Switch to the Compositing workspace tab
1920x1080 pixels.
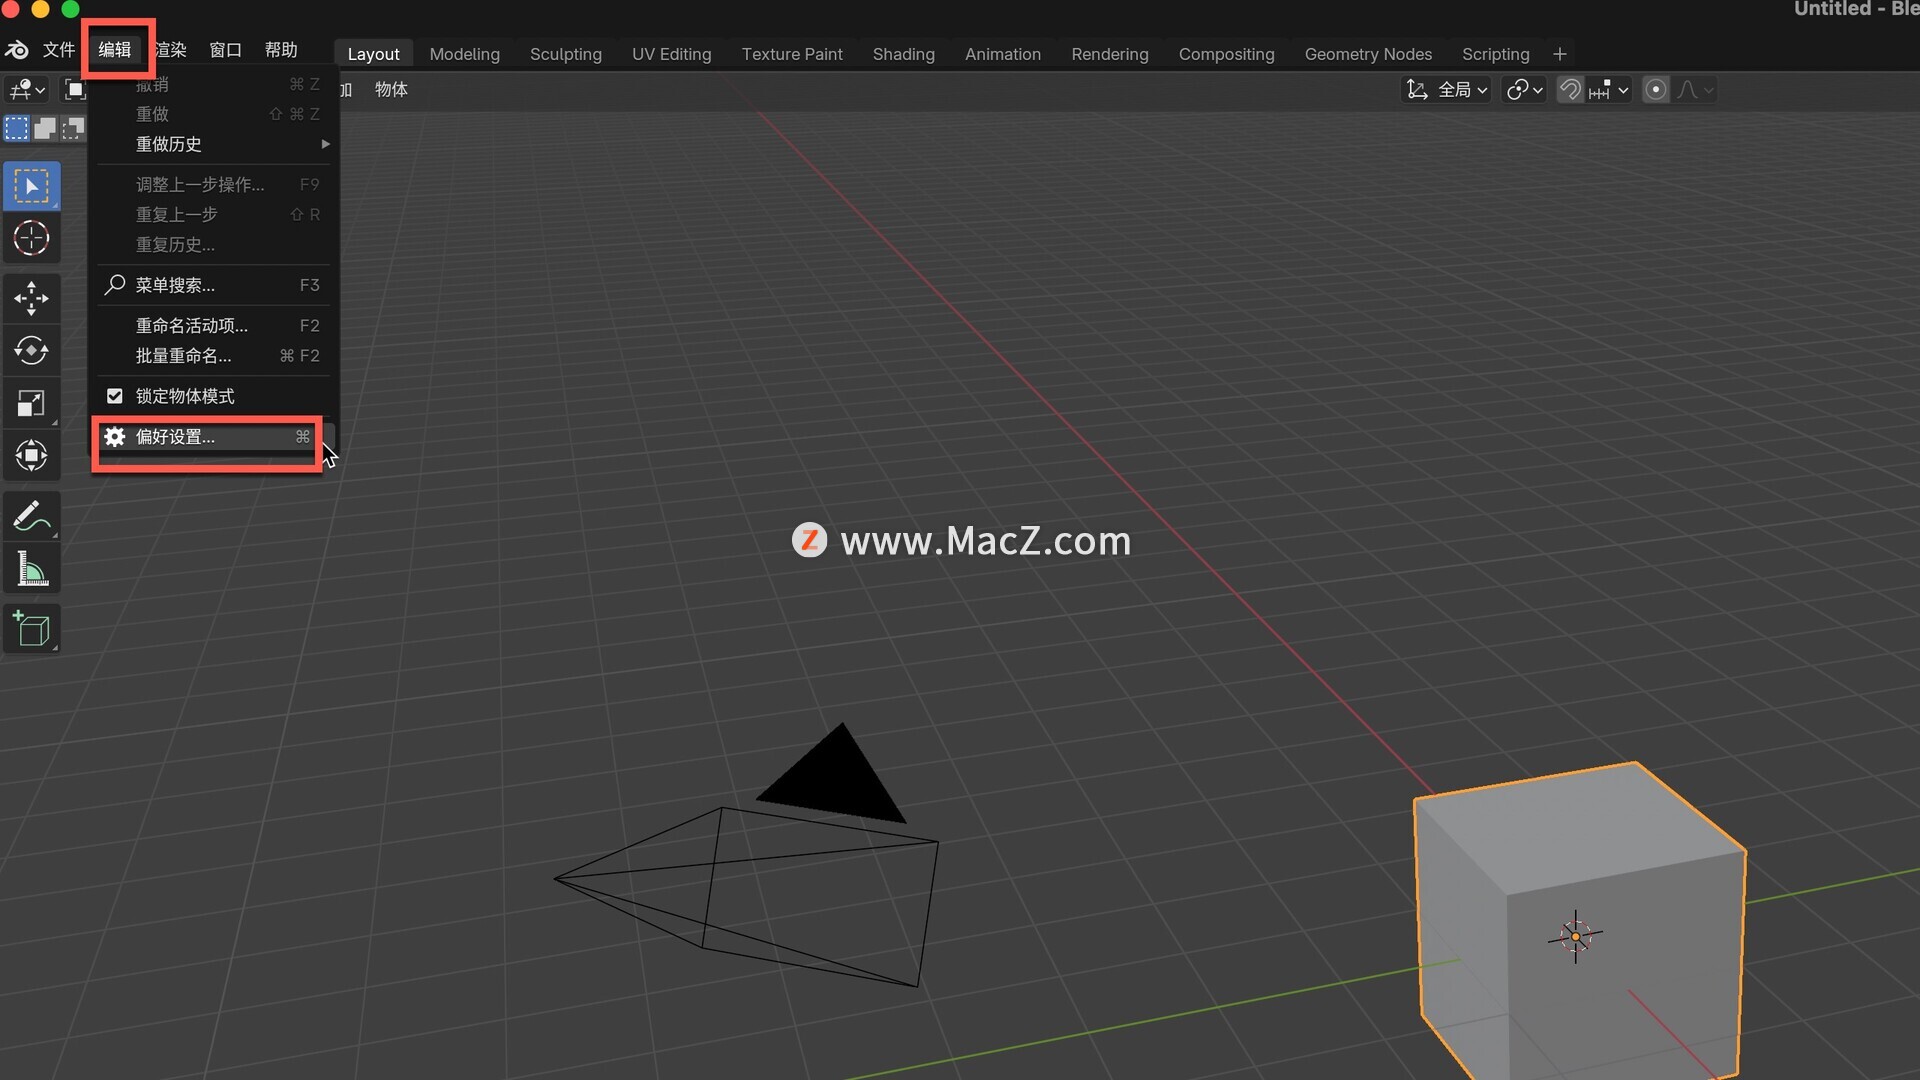click(x=1227, y=54)
